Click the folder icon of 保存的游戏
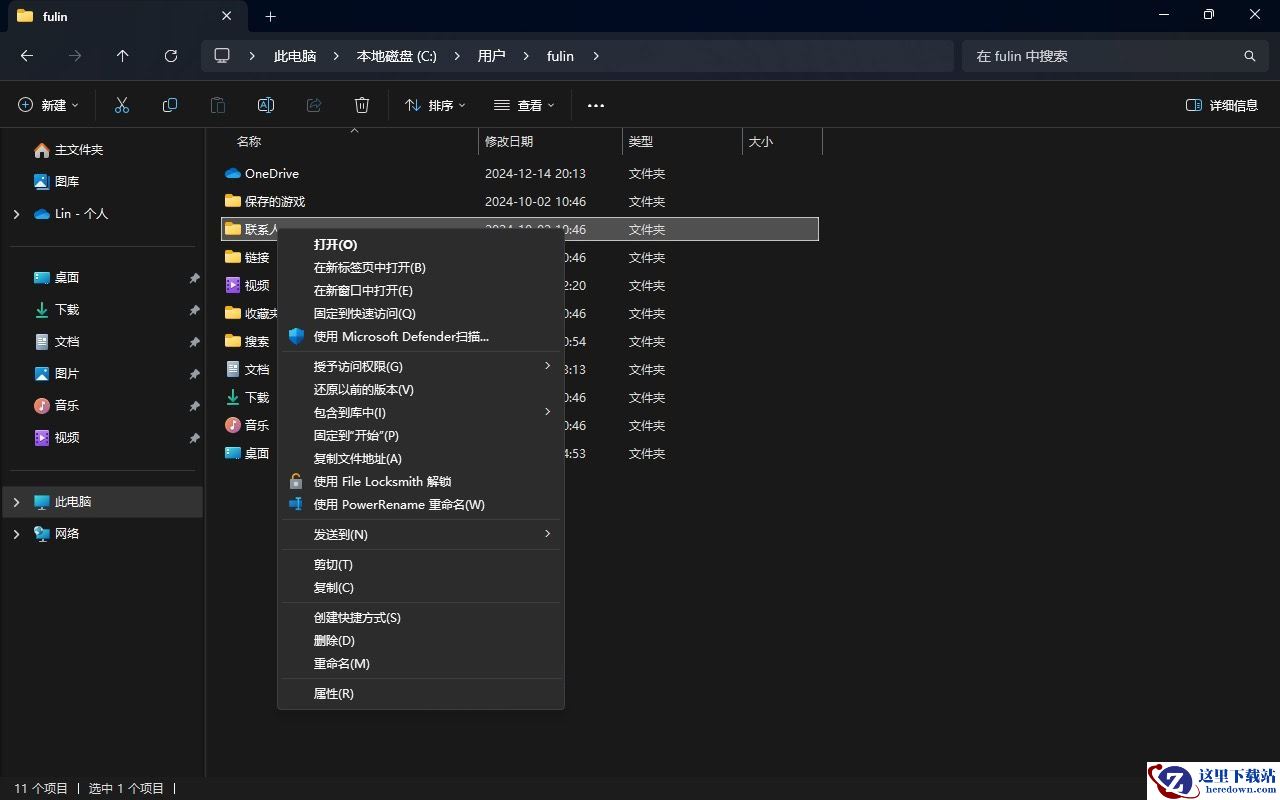This screenshot has width=1280, height=800. click(233, 201)
